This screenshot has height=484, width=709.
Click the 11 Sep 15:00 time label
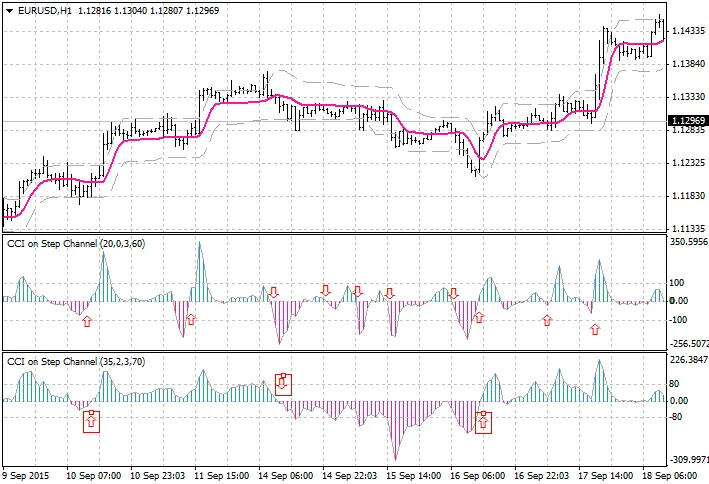coord(222,476)
